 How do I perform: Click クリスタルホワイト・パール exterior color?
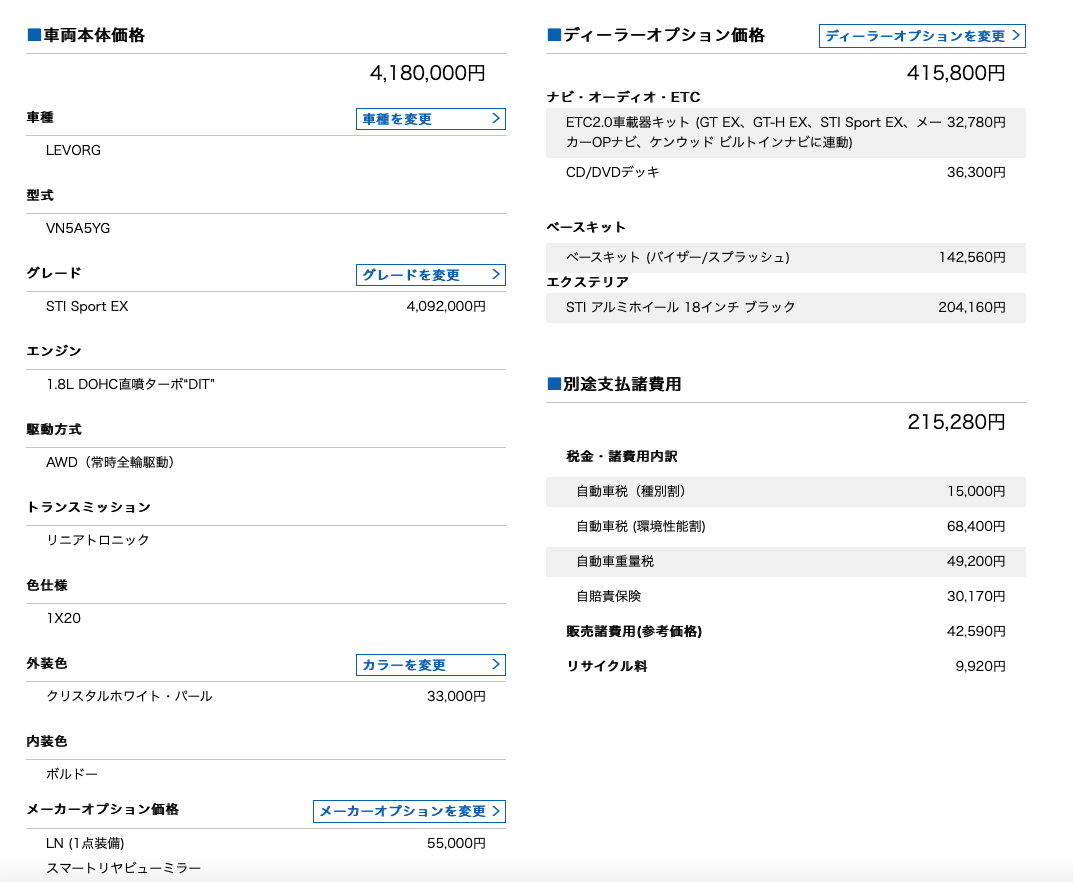pyautogui.click(x=129, y=697)
